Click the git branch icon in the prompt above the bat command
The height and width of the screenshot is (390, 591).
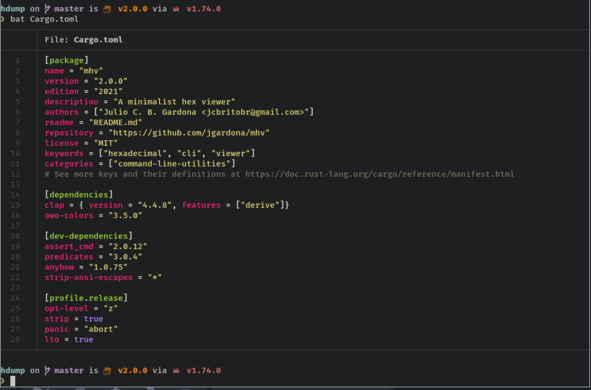[47, 9]
